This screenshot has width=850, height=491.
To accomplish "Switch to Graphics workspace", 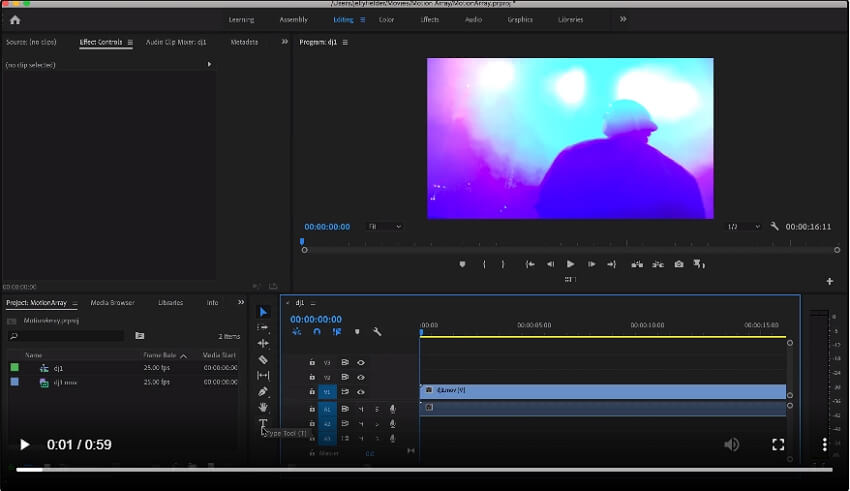I will point(520,20).
